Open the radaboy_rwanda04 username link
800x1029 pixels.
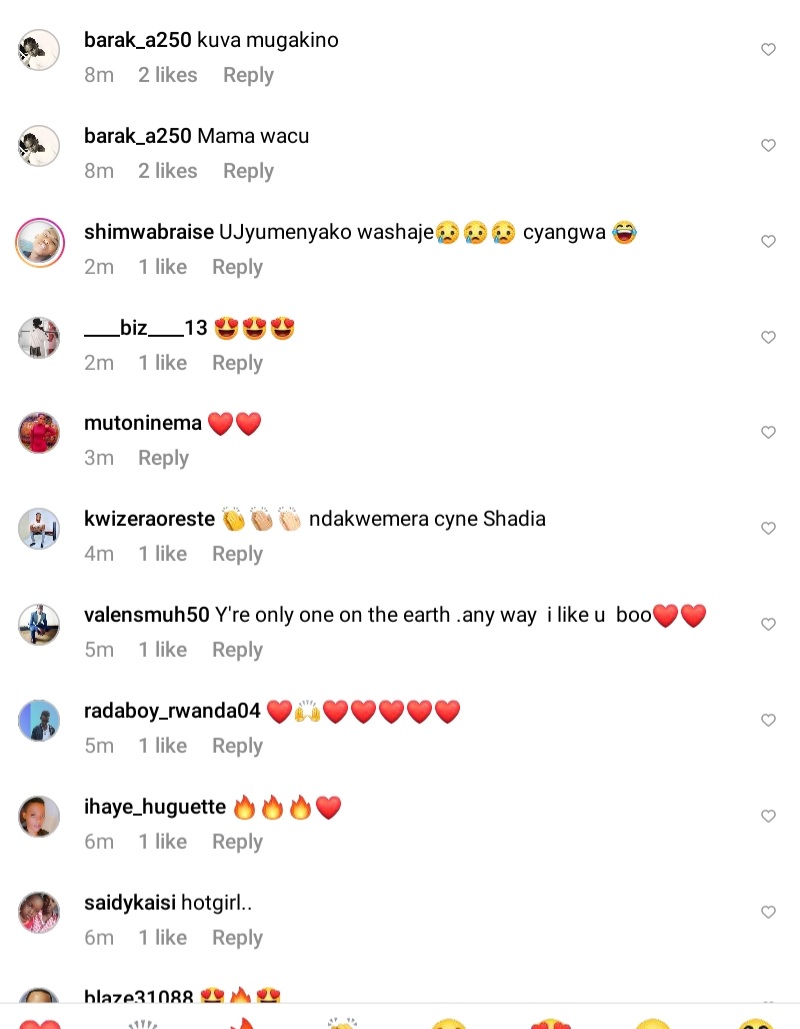coord(172,711)
